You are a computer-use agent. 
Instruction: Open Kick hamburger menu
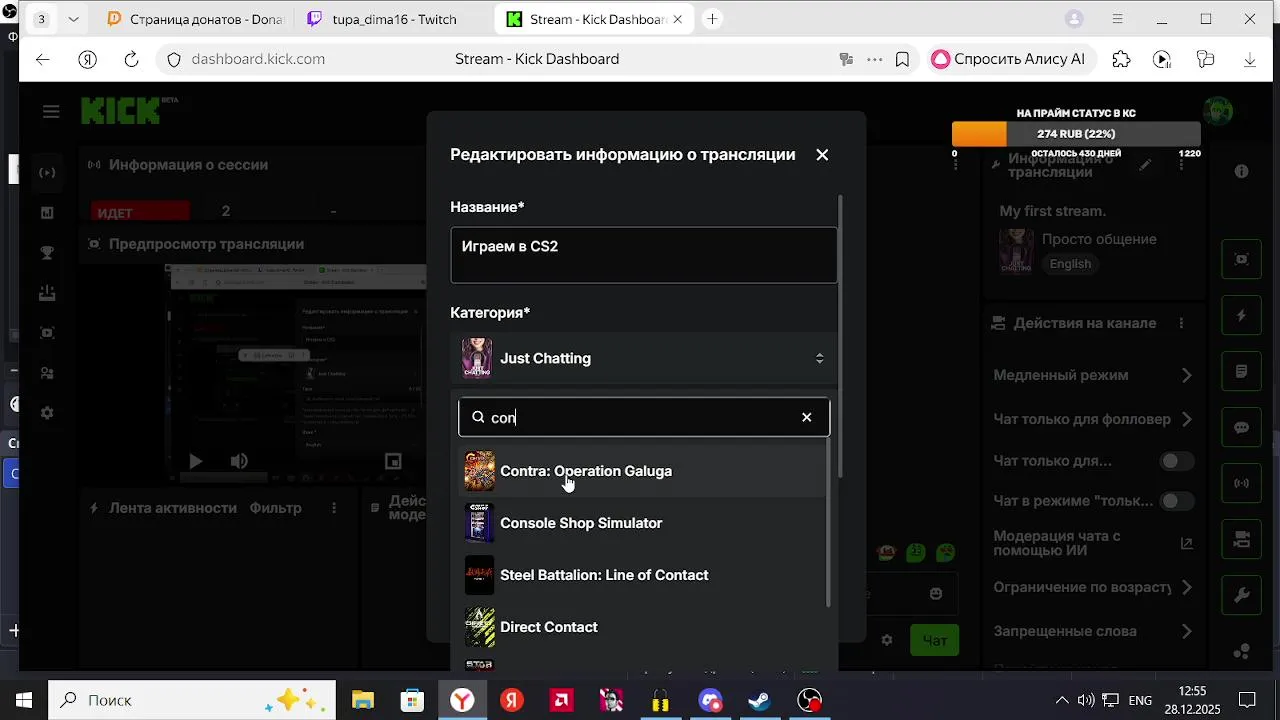pos(51,111)
